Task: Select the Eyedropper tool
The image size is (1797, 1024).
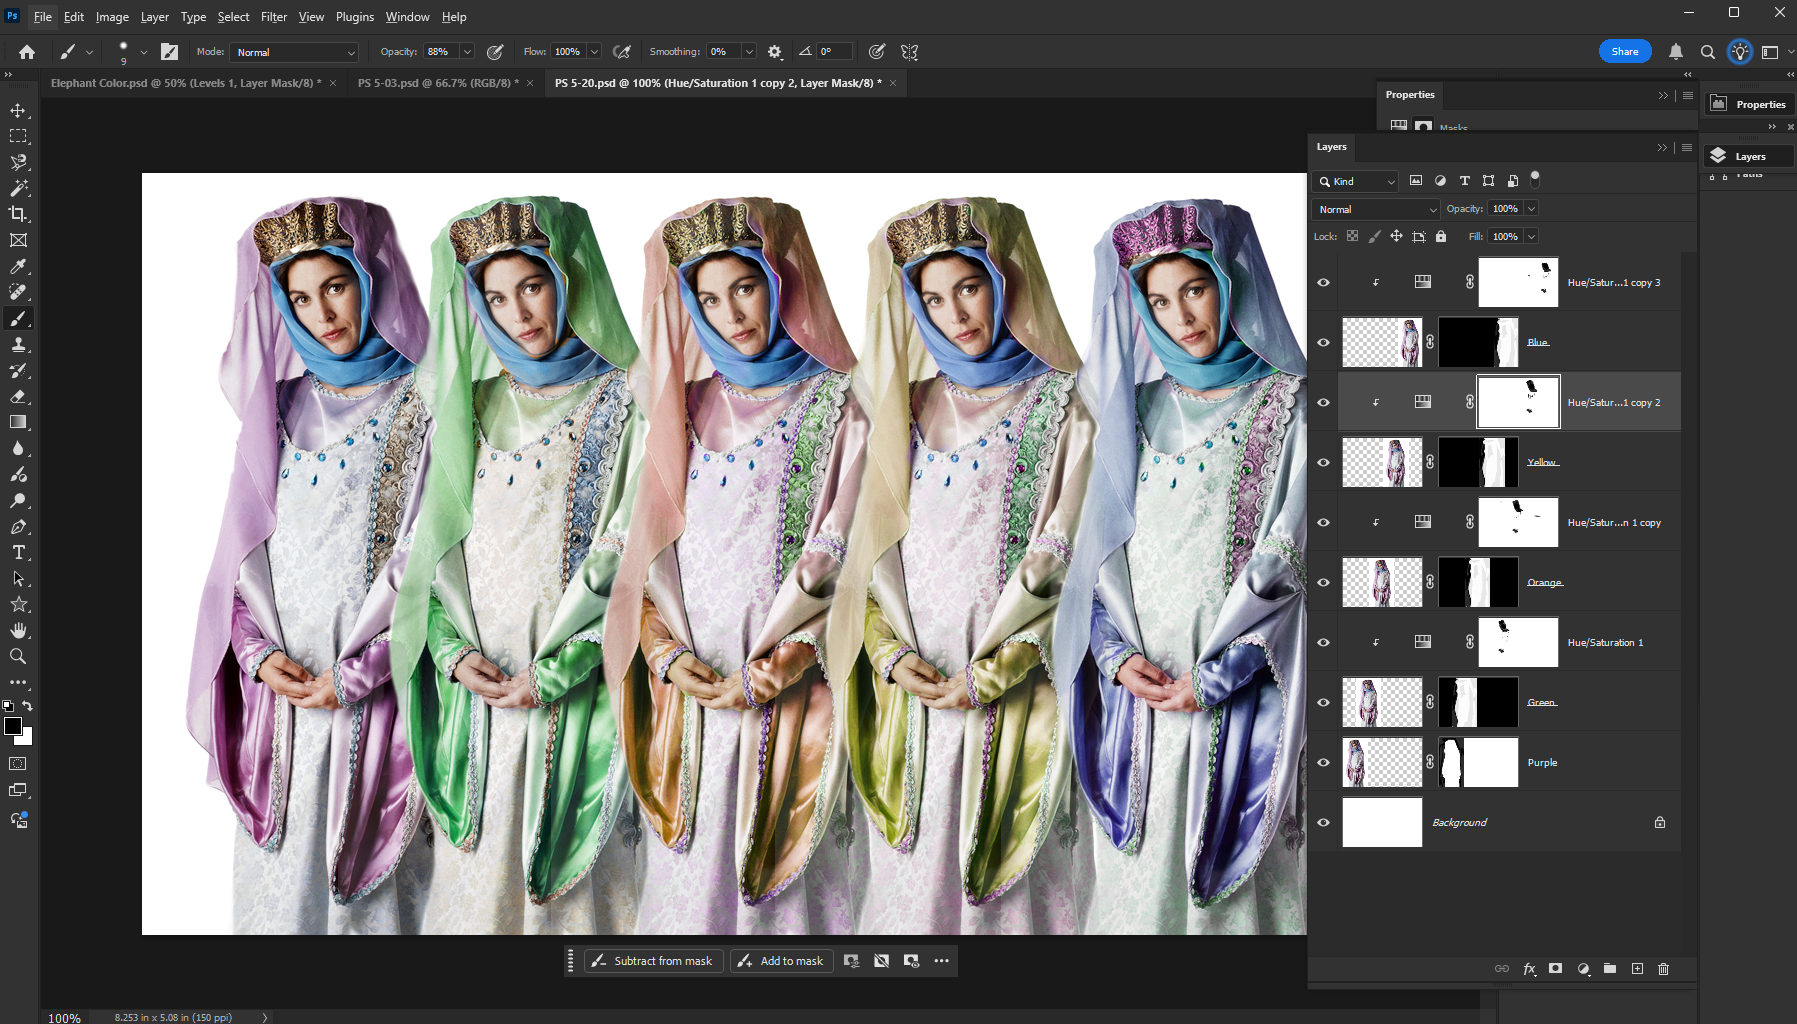Action: (18, 266)
